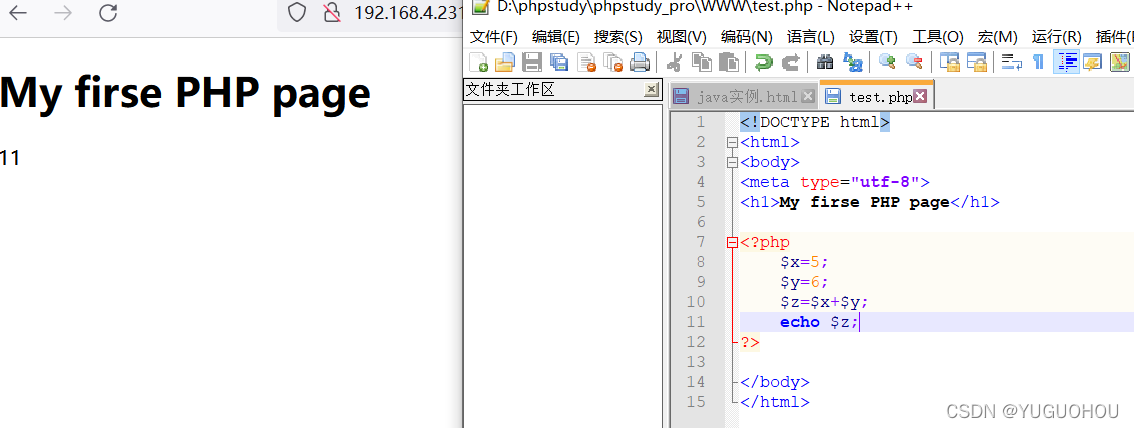This screenshot has width=1134, height=428.
Task: Click the insecure connection padlock icon
Action: (x=332, y=12)
